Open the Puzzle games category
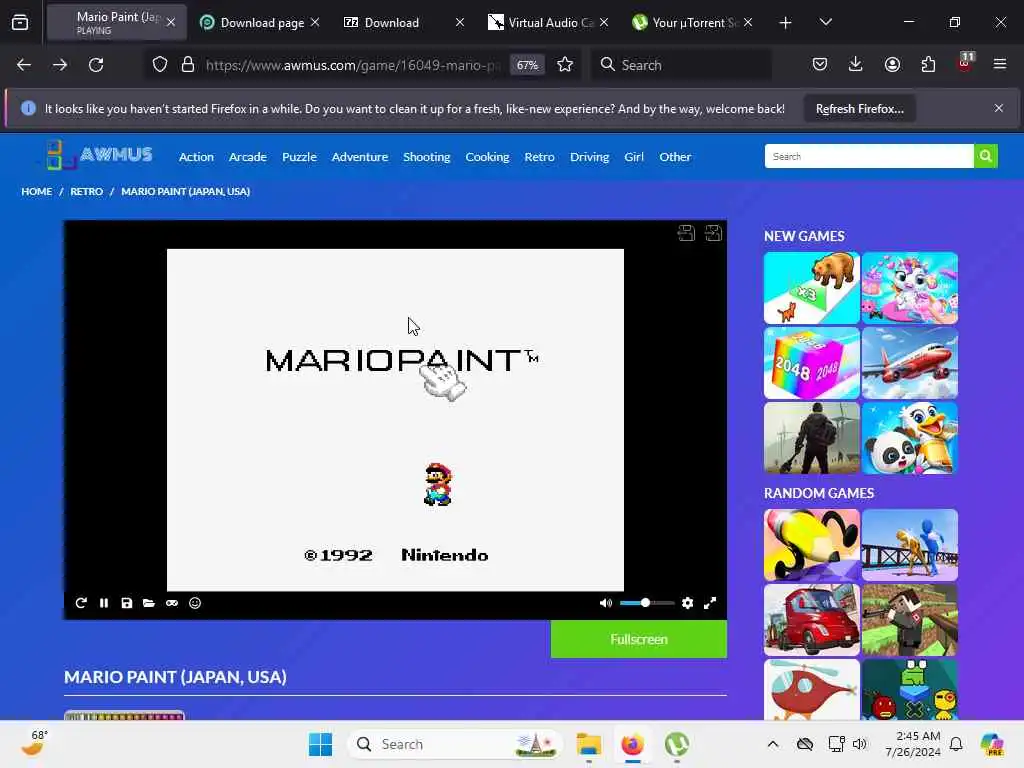The image size is (1024, 768). pos(299,157)
